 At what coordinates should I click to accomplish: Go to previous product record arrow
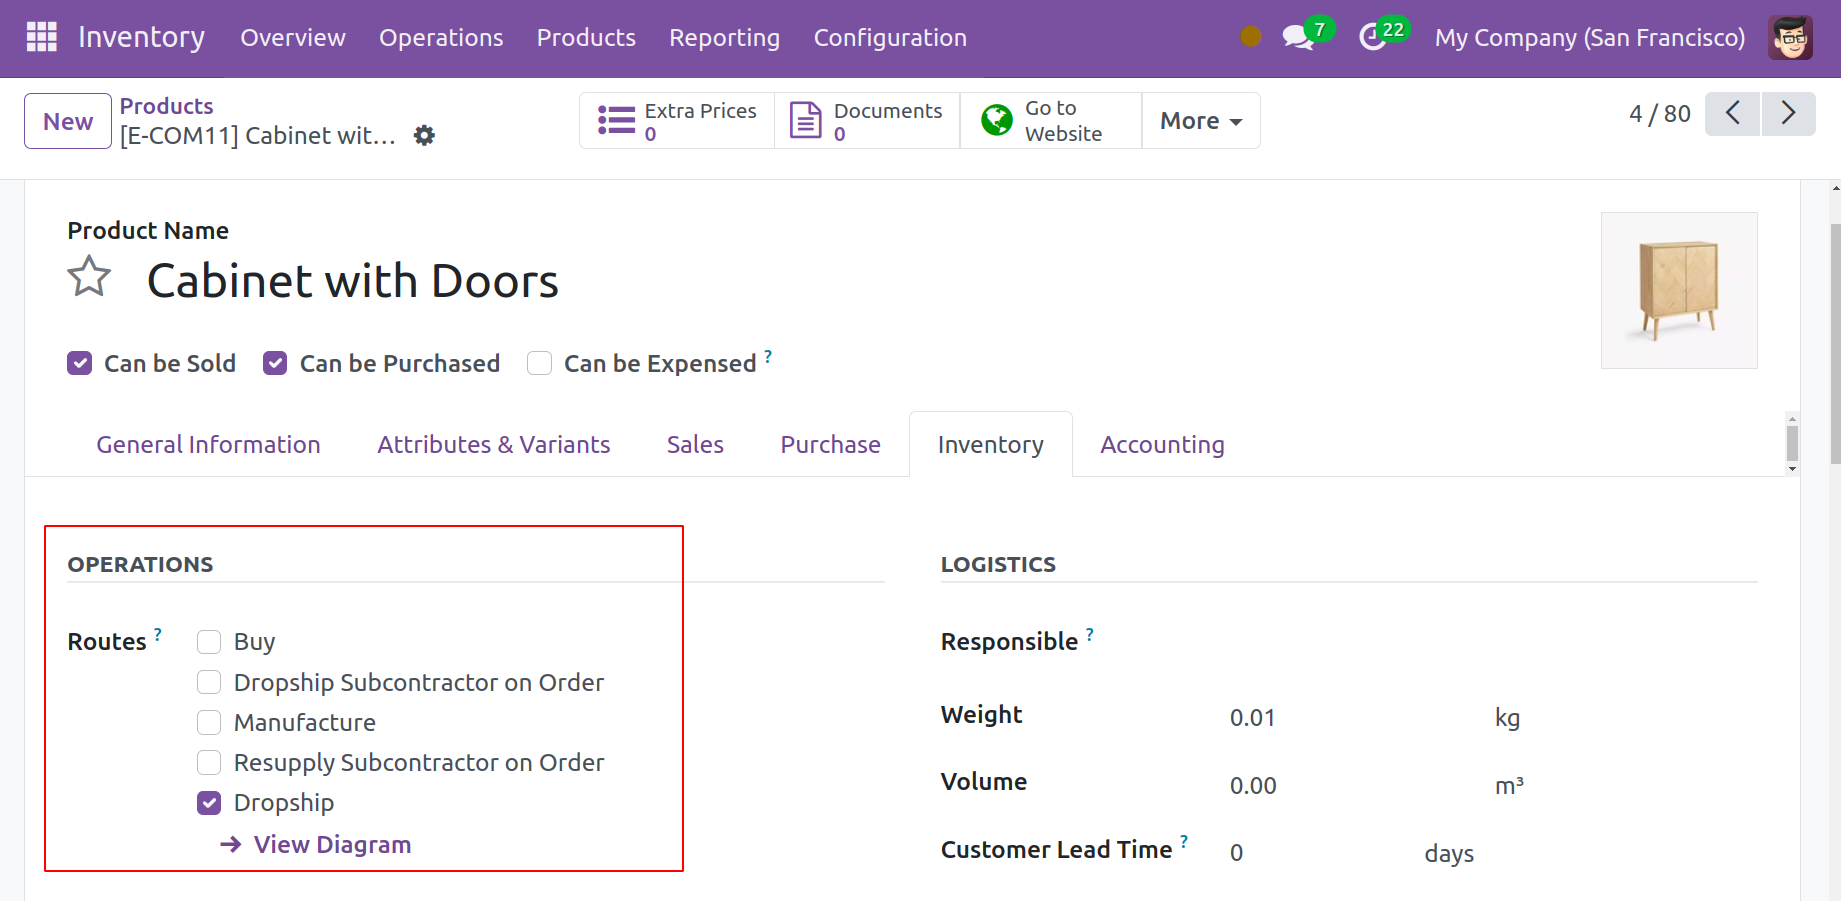pyautogui.click(x=1732, y=113)
